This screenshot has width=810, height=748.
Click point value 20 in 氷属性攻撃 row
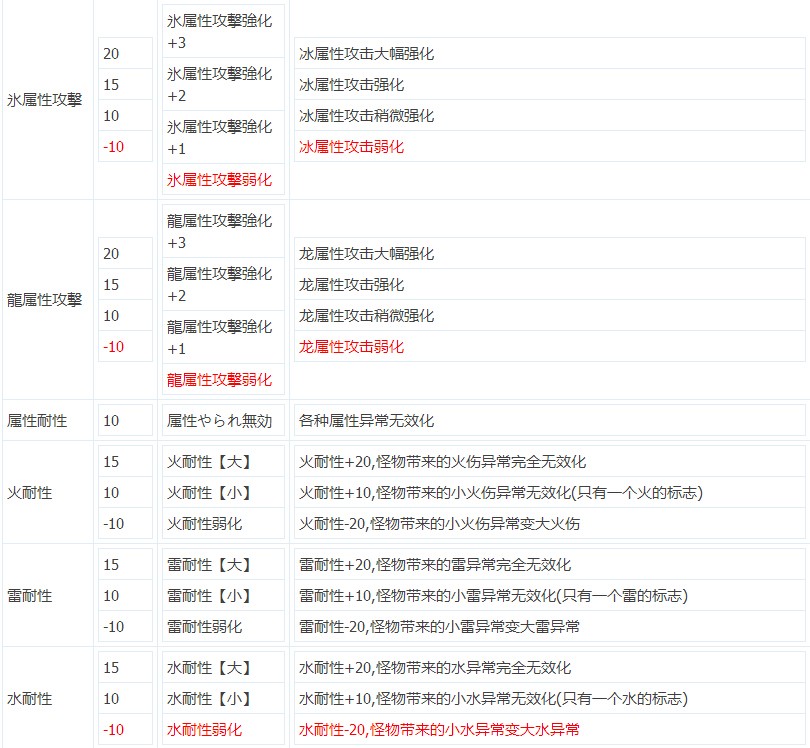tap(125, 53)
